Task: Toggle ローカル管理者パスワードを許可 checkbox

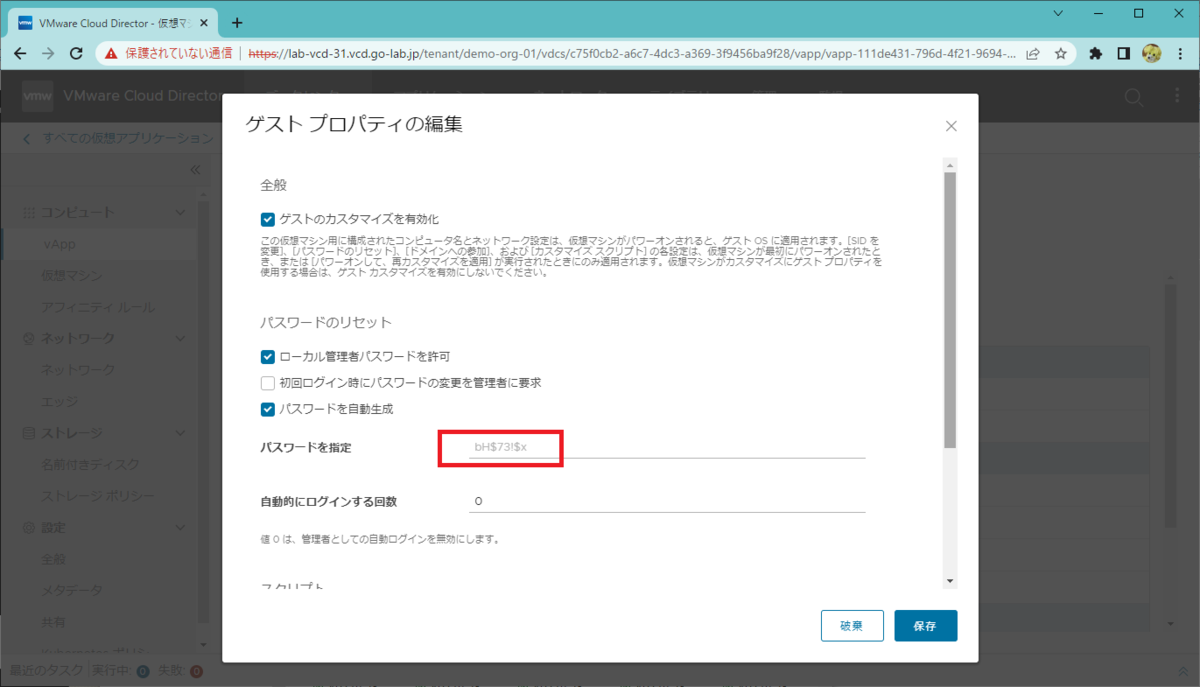Action: coord(267,356)
